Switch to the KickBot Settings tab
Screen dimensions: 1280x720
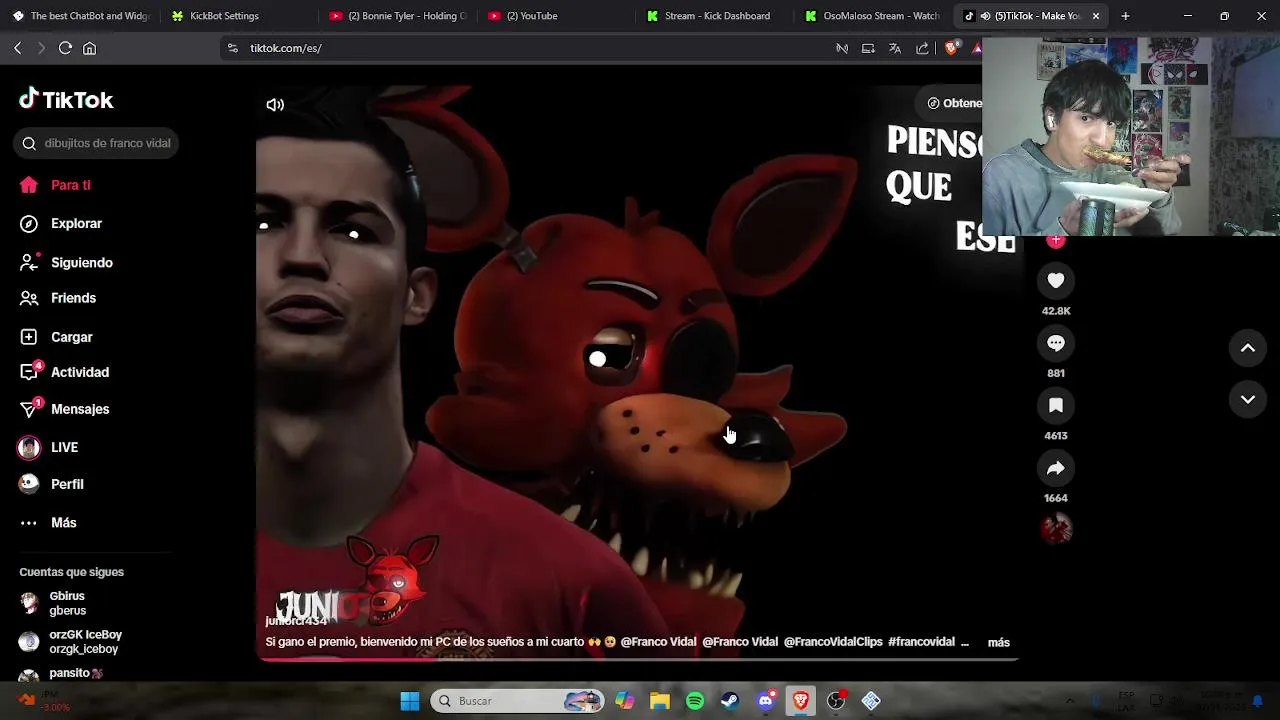(224, 16)
